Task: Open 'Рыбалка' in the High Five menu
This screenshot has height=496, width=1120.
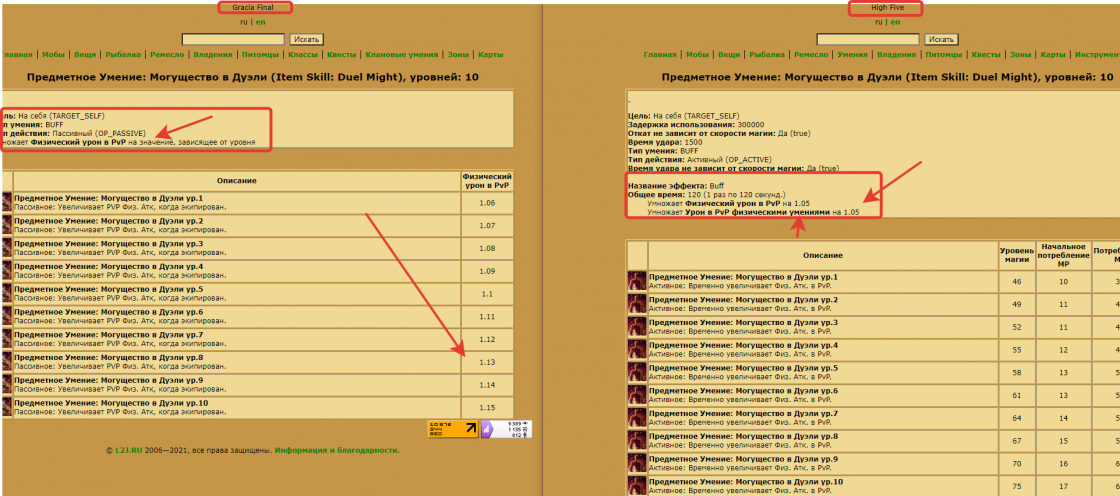Action: click(x=767, y=55)
